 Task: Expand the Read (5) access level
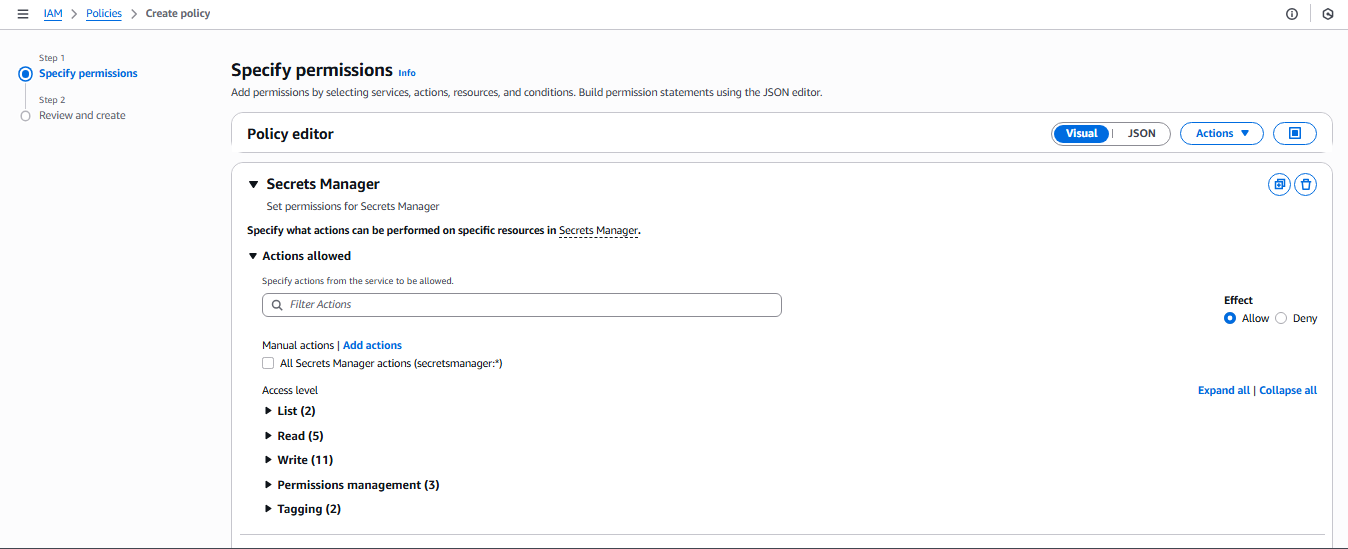pyautogui.click(x=268, y=436)
